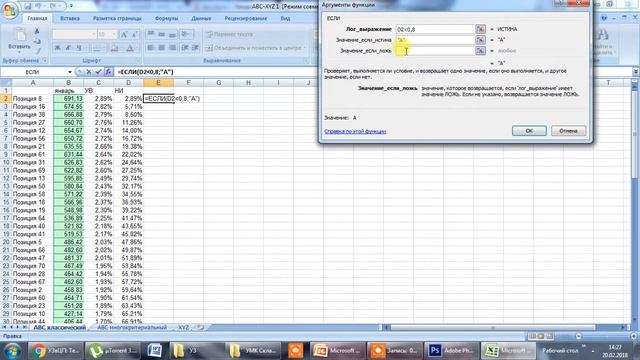Align text right in ribbon

pos(173,48)
